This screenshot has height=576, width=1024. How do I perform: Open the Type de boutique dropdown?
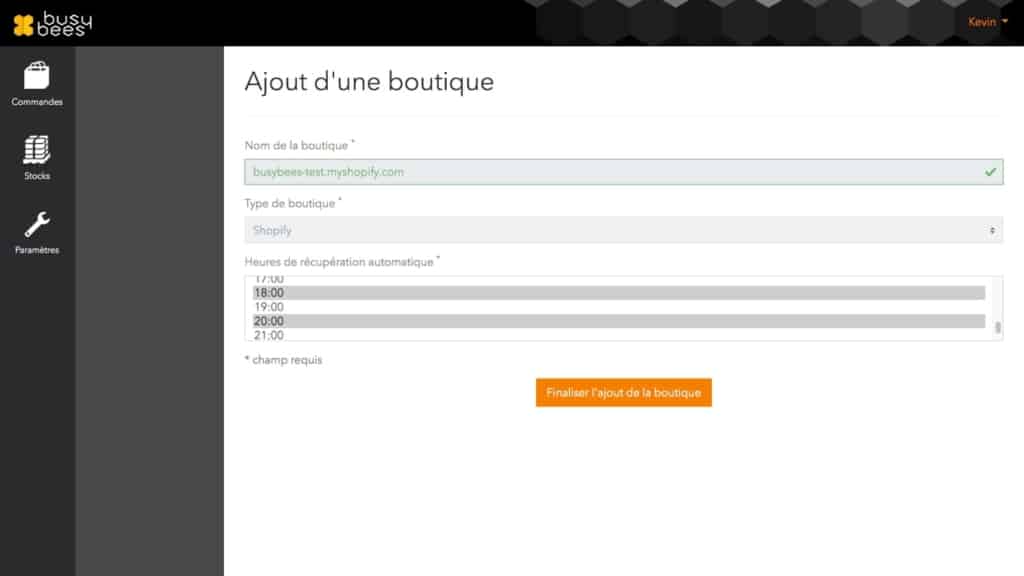624,230
